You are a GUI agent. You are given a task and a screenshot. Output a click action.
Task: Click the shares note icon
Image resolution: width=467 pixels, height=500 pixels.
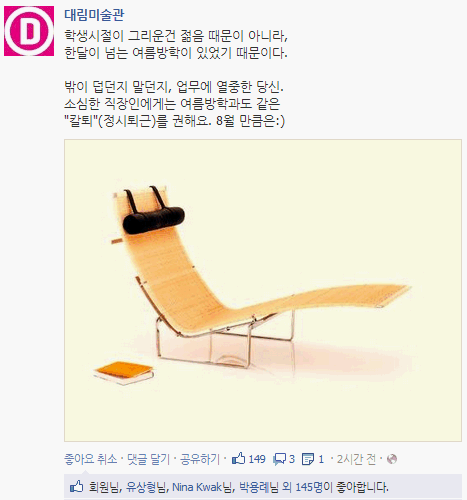[308, 459]
